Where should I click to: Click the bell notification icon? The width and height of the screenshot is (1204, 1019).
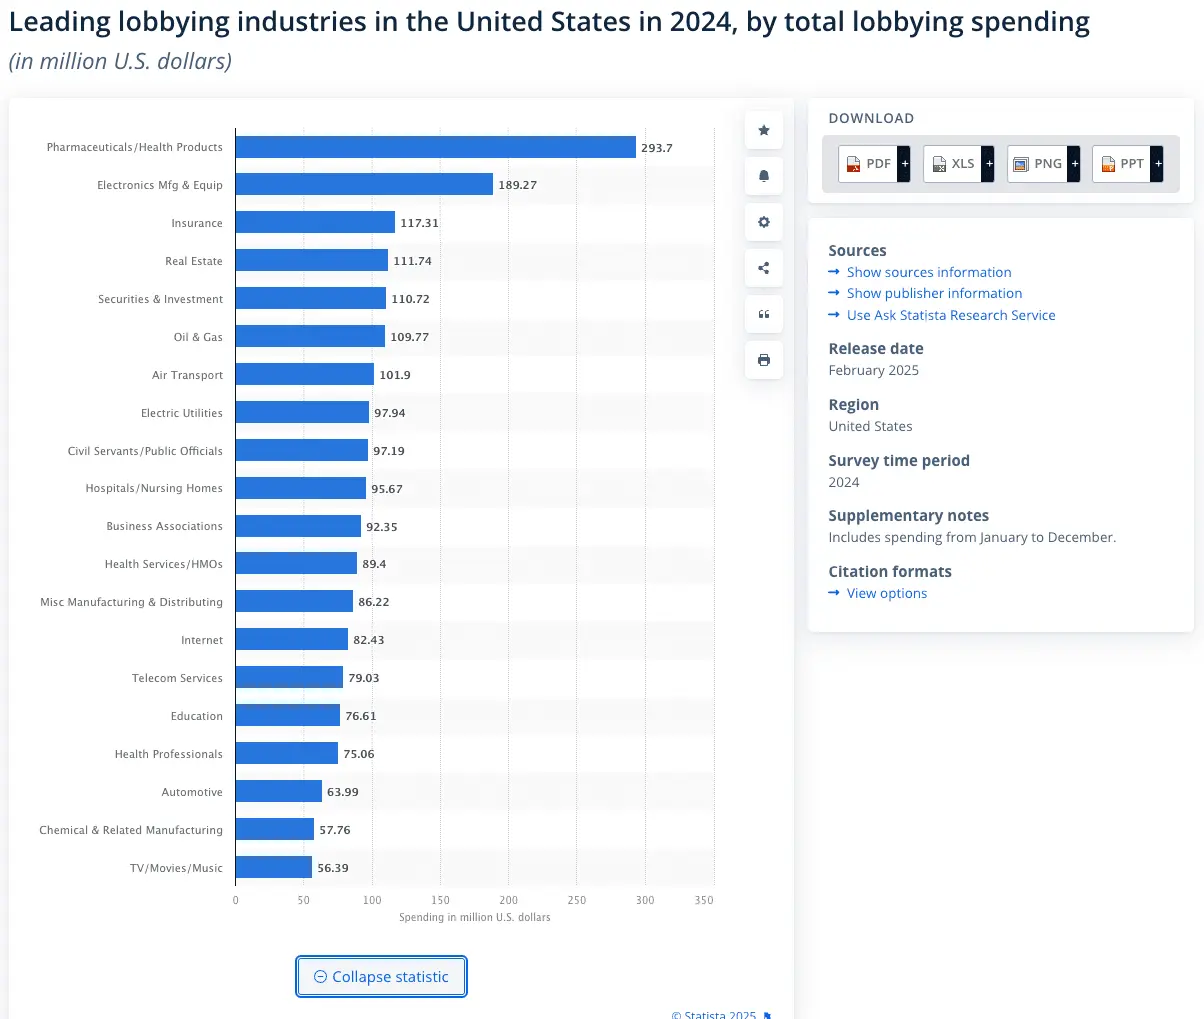pos(764,176)
